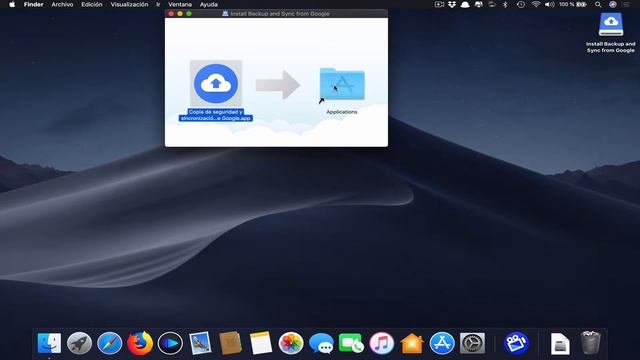This screenshot has height=360, width=640.
Task: Launch Safari from the Dock
Action: coord(109,343)
